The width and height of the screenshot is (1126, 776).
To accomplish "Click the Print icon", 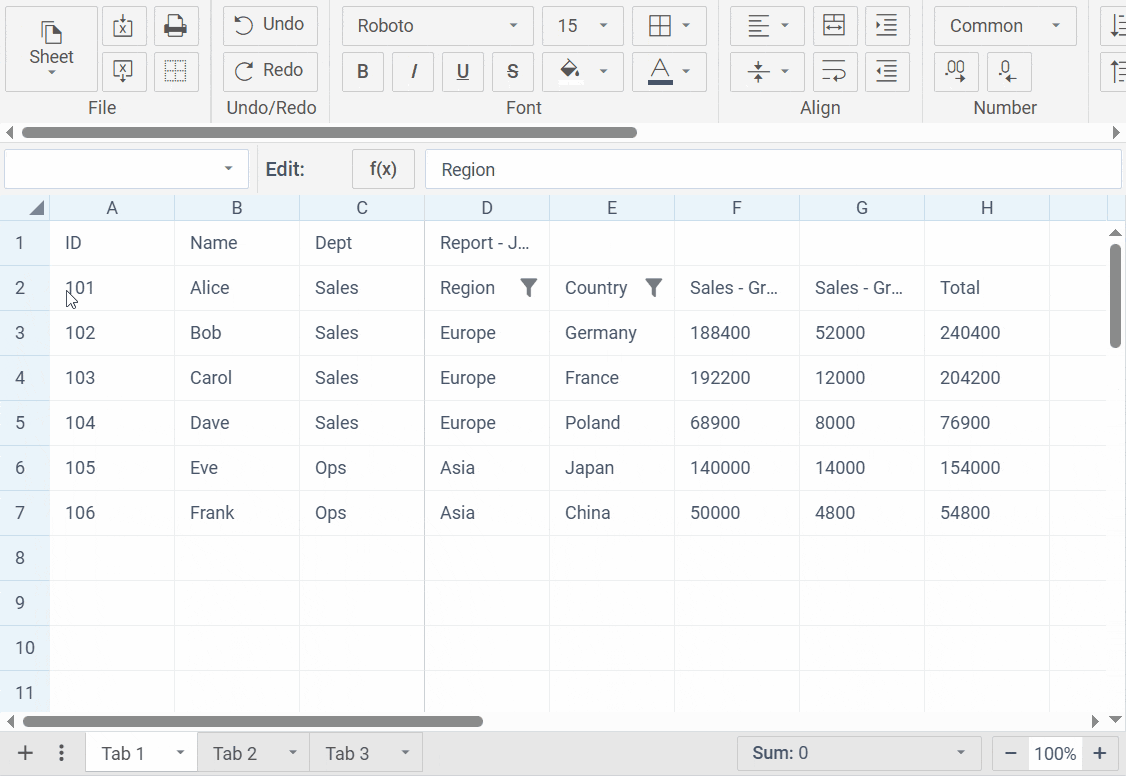I will point(176,26).
